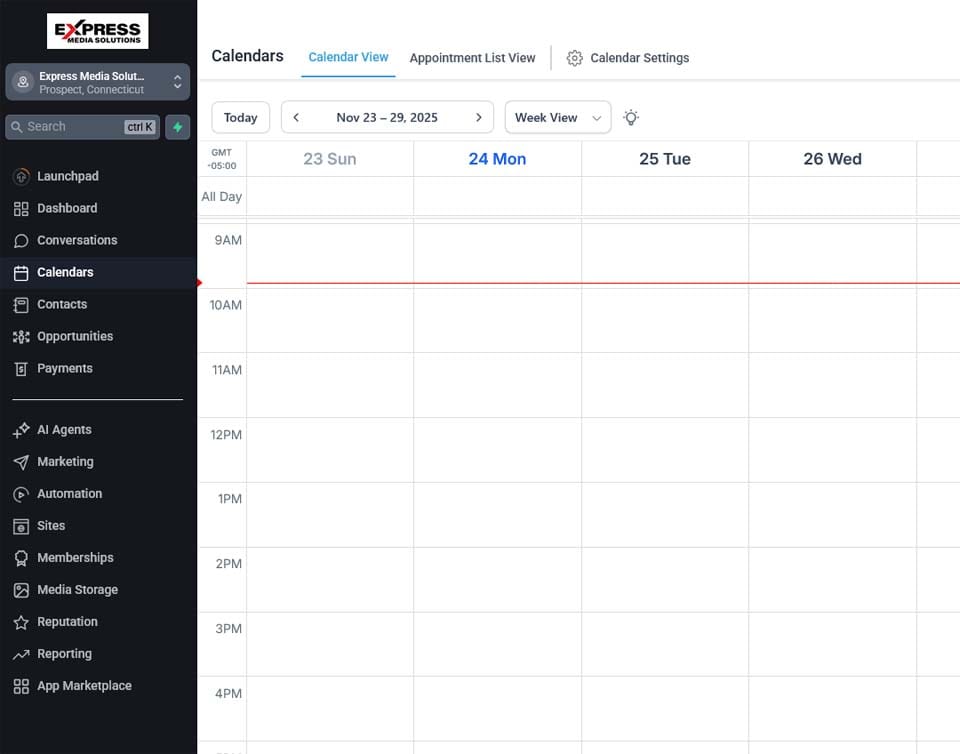
Task: Click the Reputation star icon
Action: click(21, 622)
